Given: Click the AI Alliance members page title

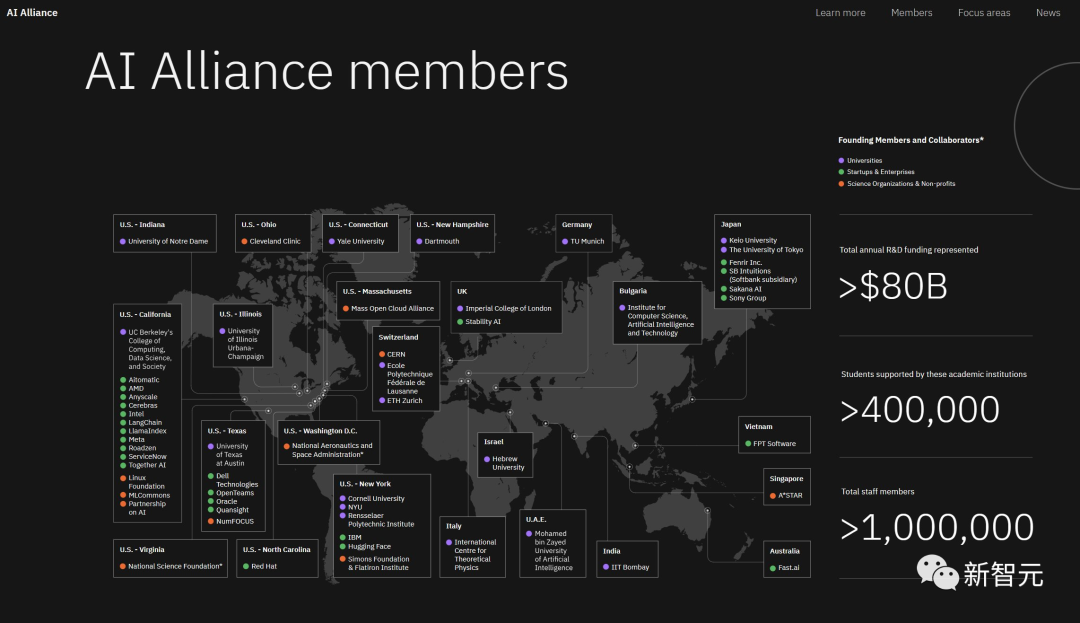Looking at the screenshot, I should [327, 71].
